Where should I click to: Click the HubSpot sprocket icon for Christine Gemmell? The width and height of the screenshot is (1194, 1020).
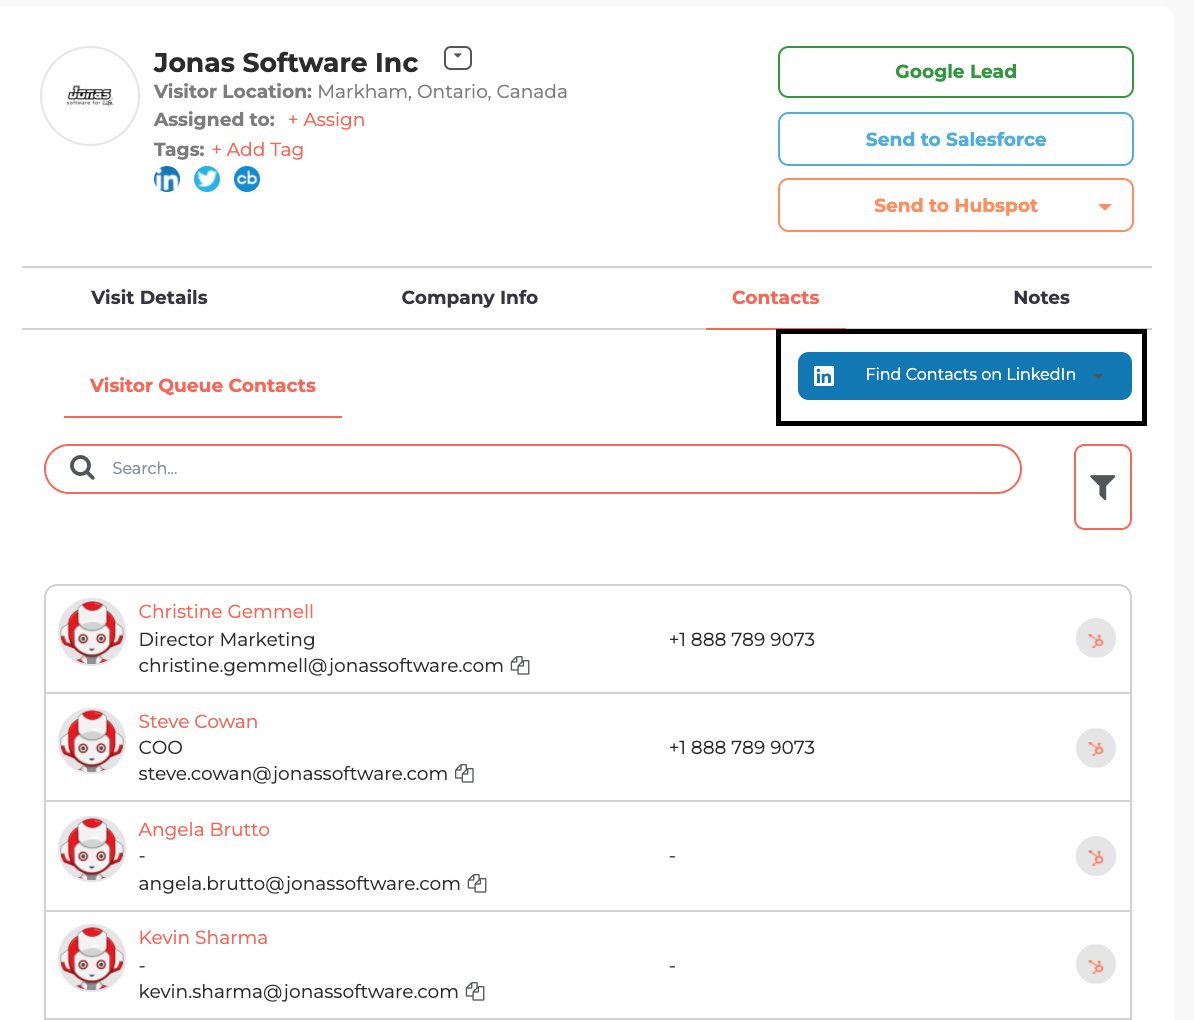pos(1095,638)
